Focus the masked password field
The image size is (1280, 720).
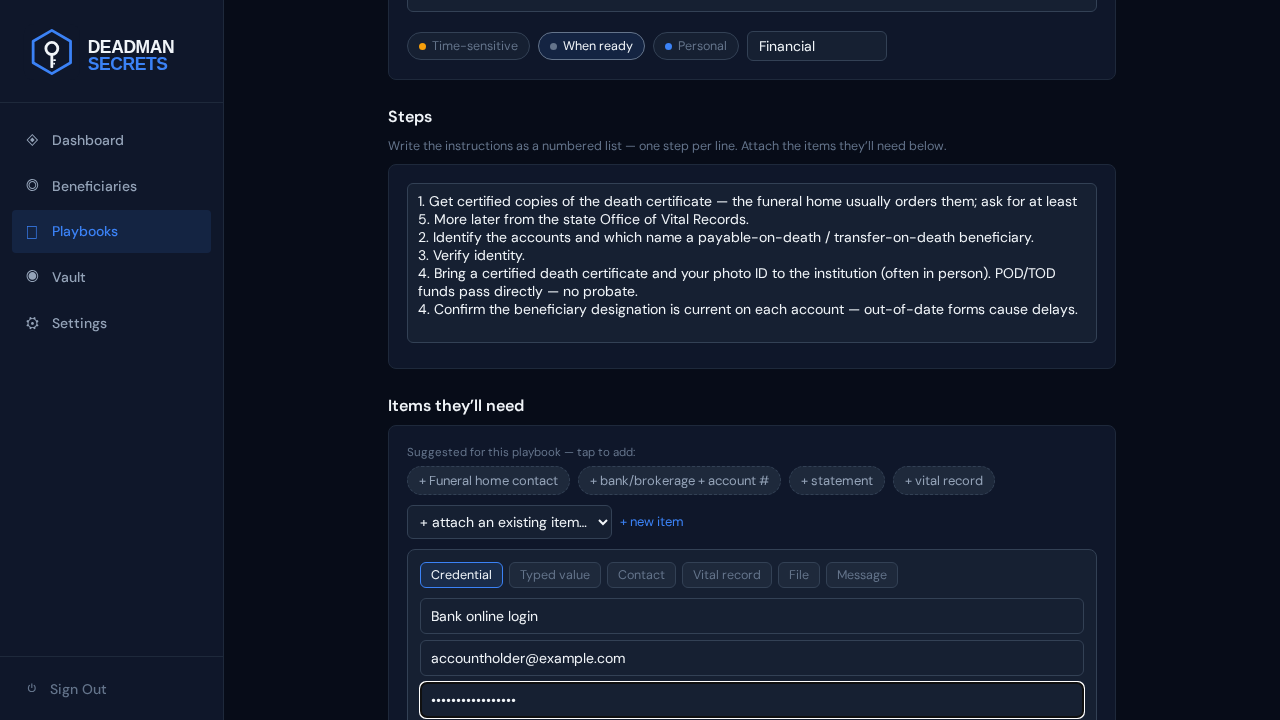(x=752, y=700)
